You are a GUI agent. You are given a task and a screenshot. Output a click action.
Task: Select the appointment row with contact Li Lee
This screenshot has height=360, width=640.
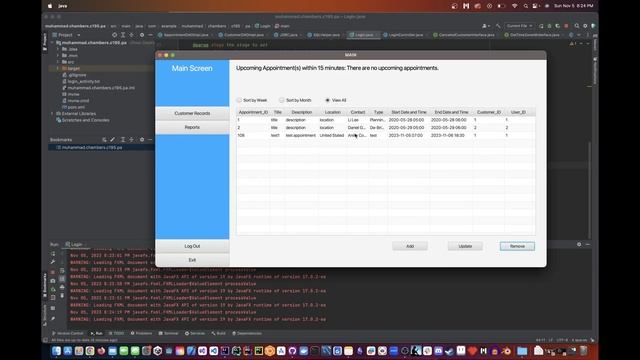pyautogui.click(x=386, y=120)
